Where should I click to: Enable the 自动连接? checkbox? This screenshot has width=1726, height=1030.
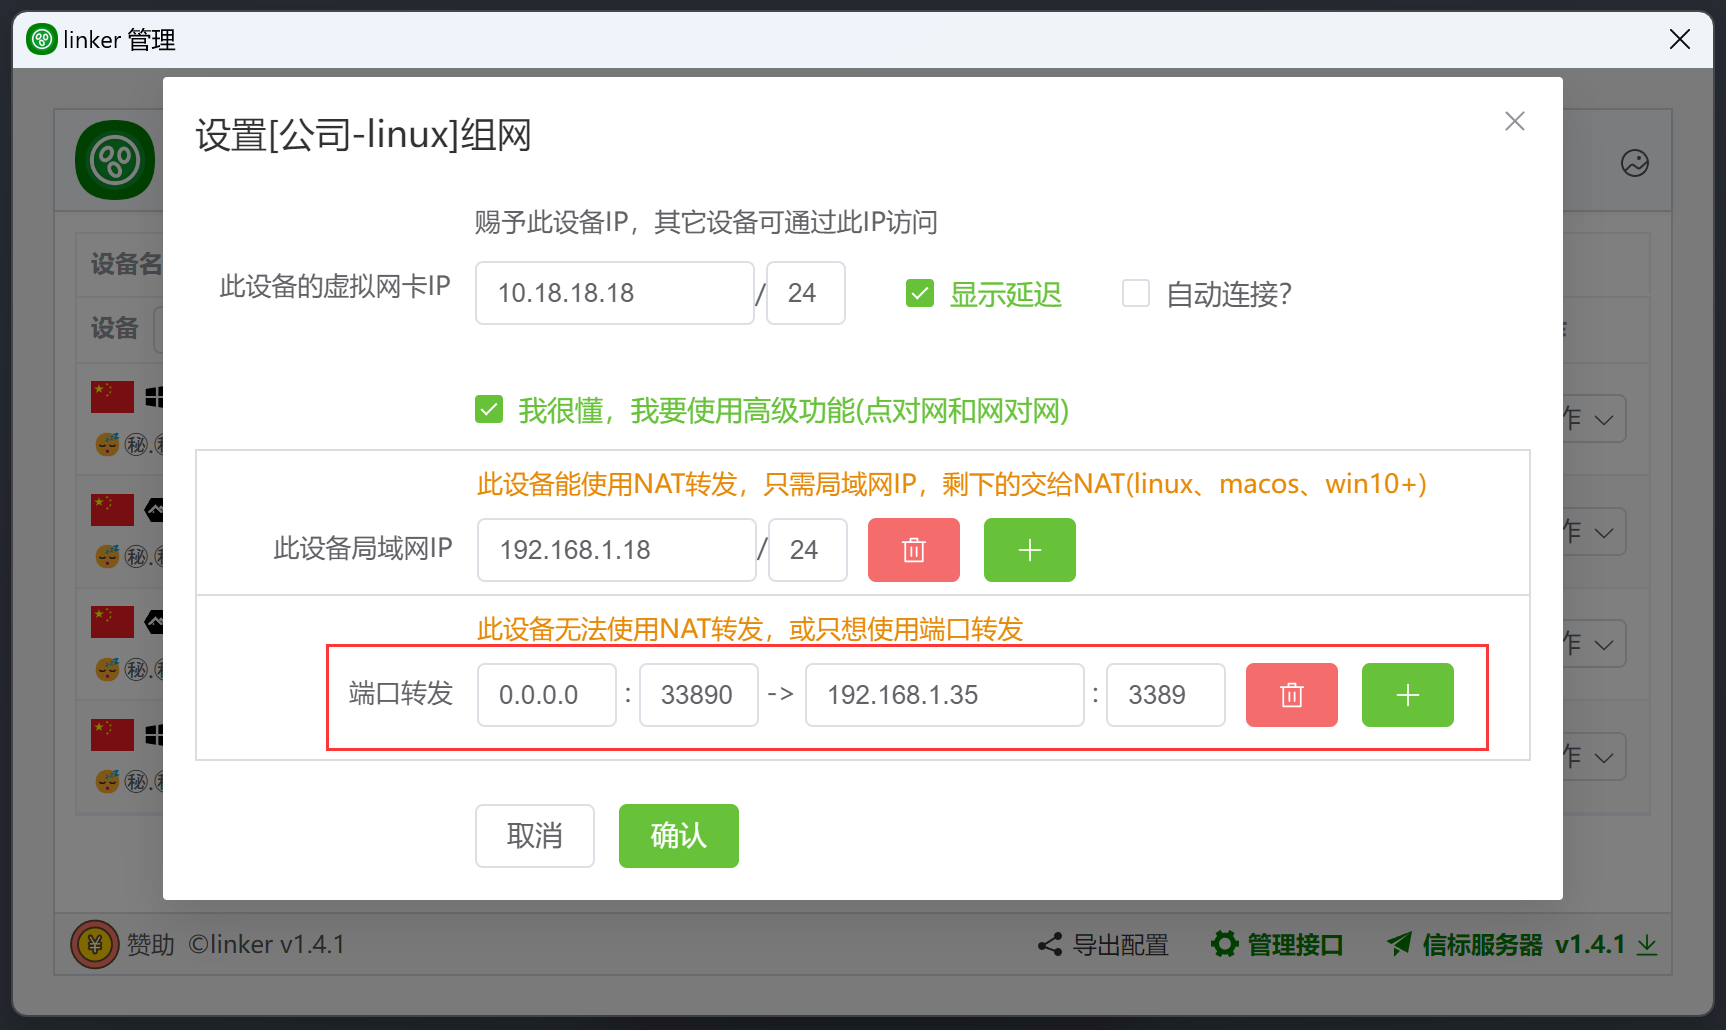point(1135,294)
